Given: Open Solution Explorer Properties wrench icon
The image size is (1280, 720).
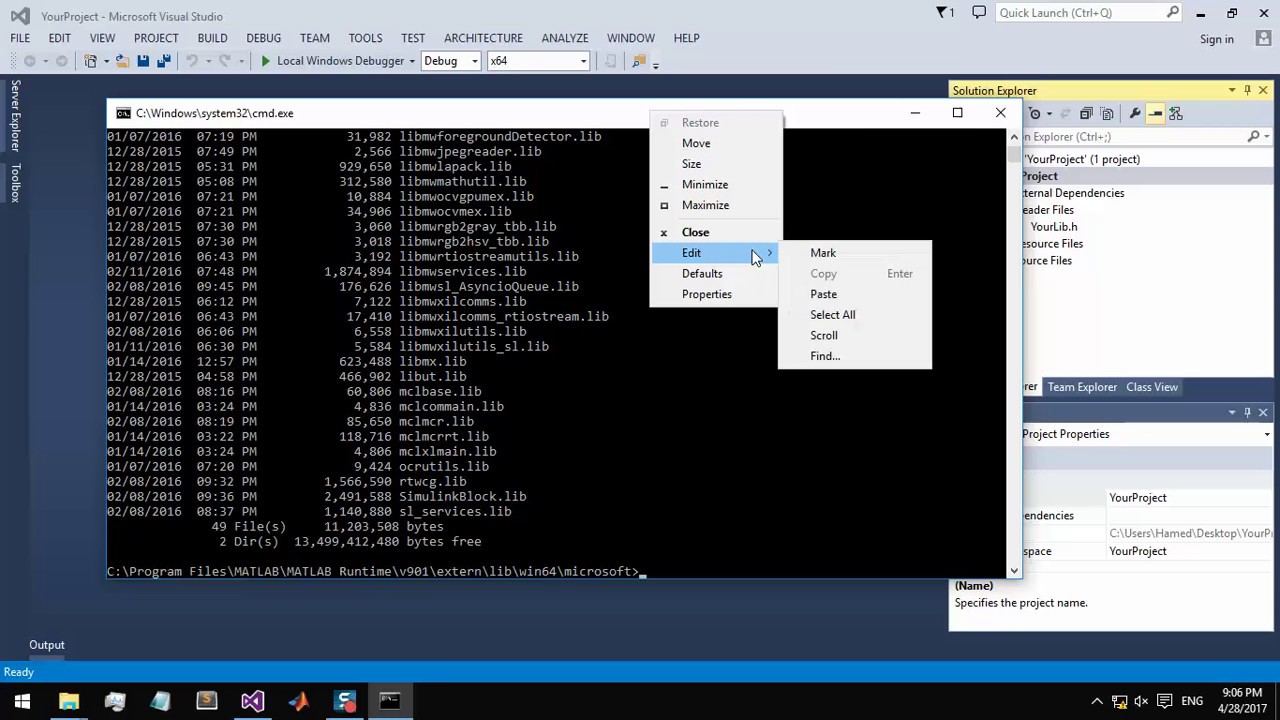Looking at the screenshot, I should click(x=1134, y=114).
